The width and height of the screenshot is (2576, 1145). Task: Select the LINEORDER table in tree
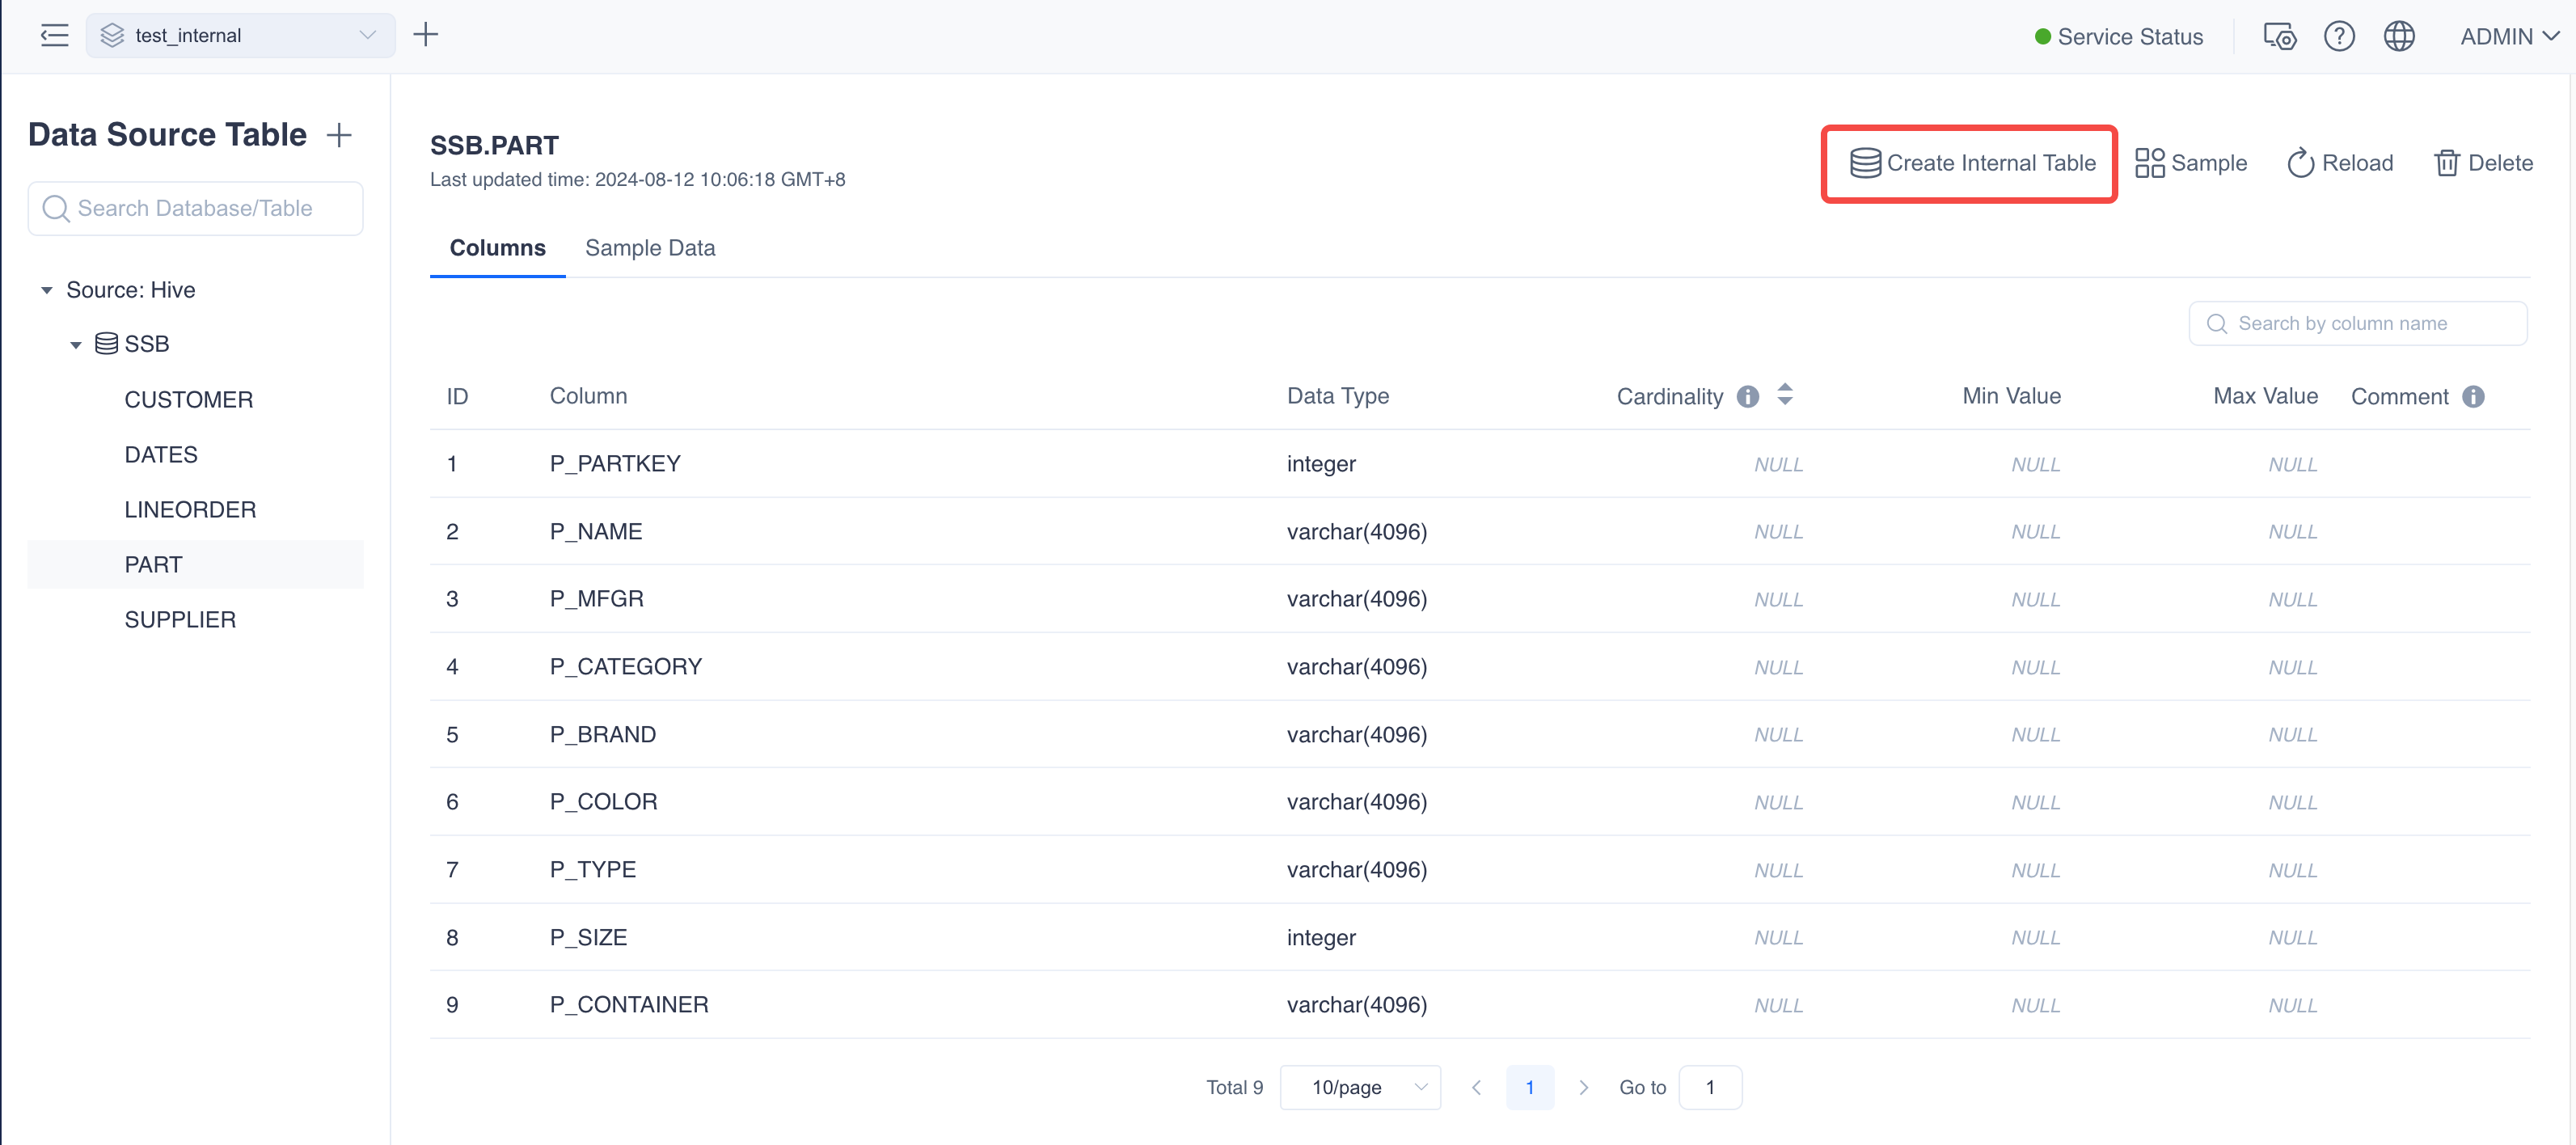tap(190, 510)
